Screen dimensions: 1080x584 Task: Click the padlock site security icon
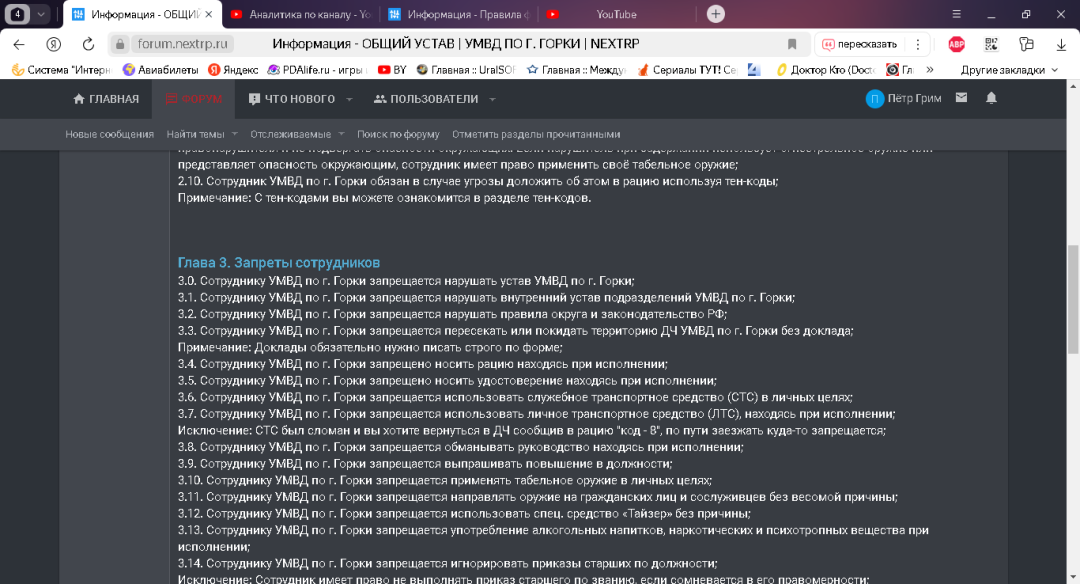[120, 44]
